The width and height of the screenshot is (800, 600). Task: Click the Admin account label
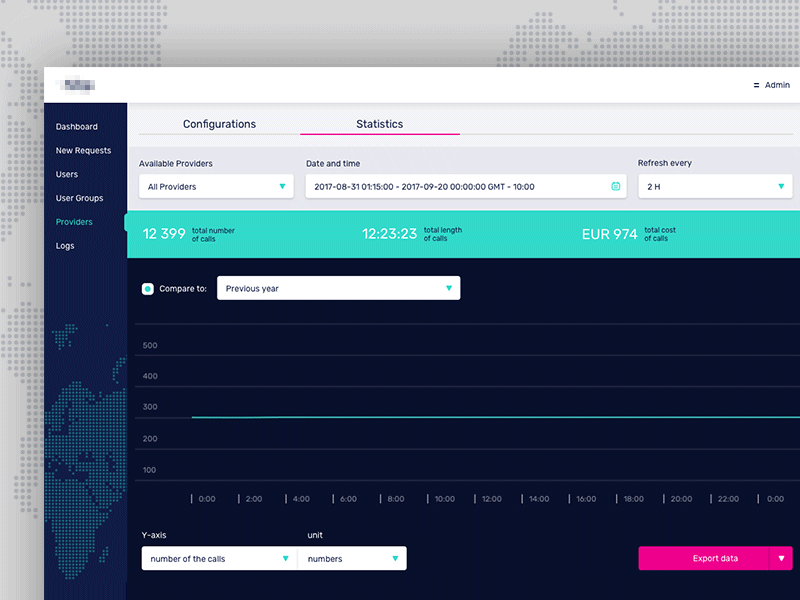[x=776, y=85]
